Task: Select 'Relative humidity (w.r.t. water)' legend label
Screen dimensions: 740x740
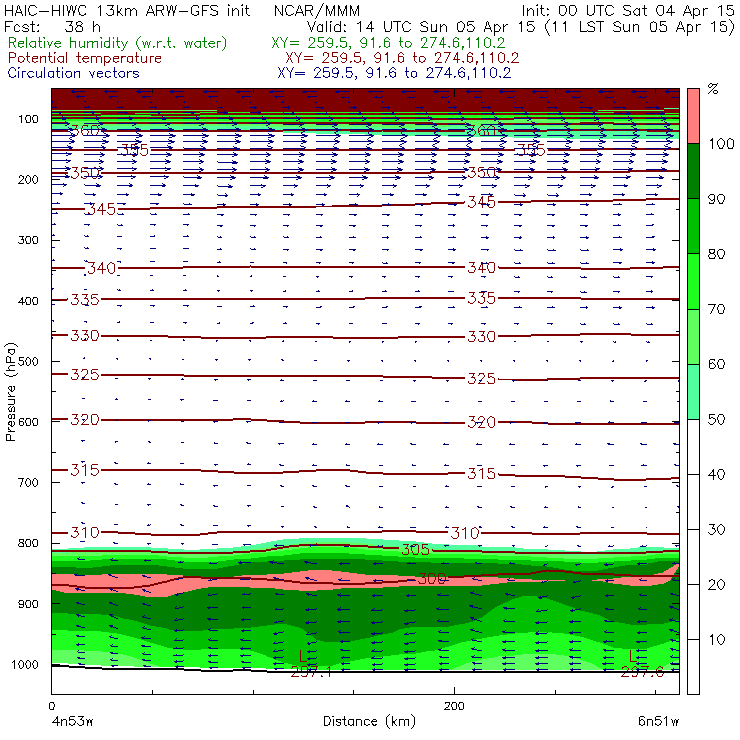Action: click(118, 43)
